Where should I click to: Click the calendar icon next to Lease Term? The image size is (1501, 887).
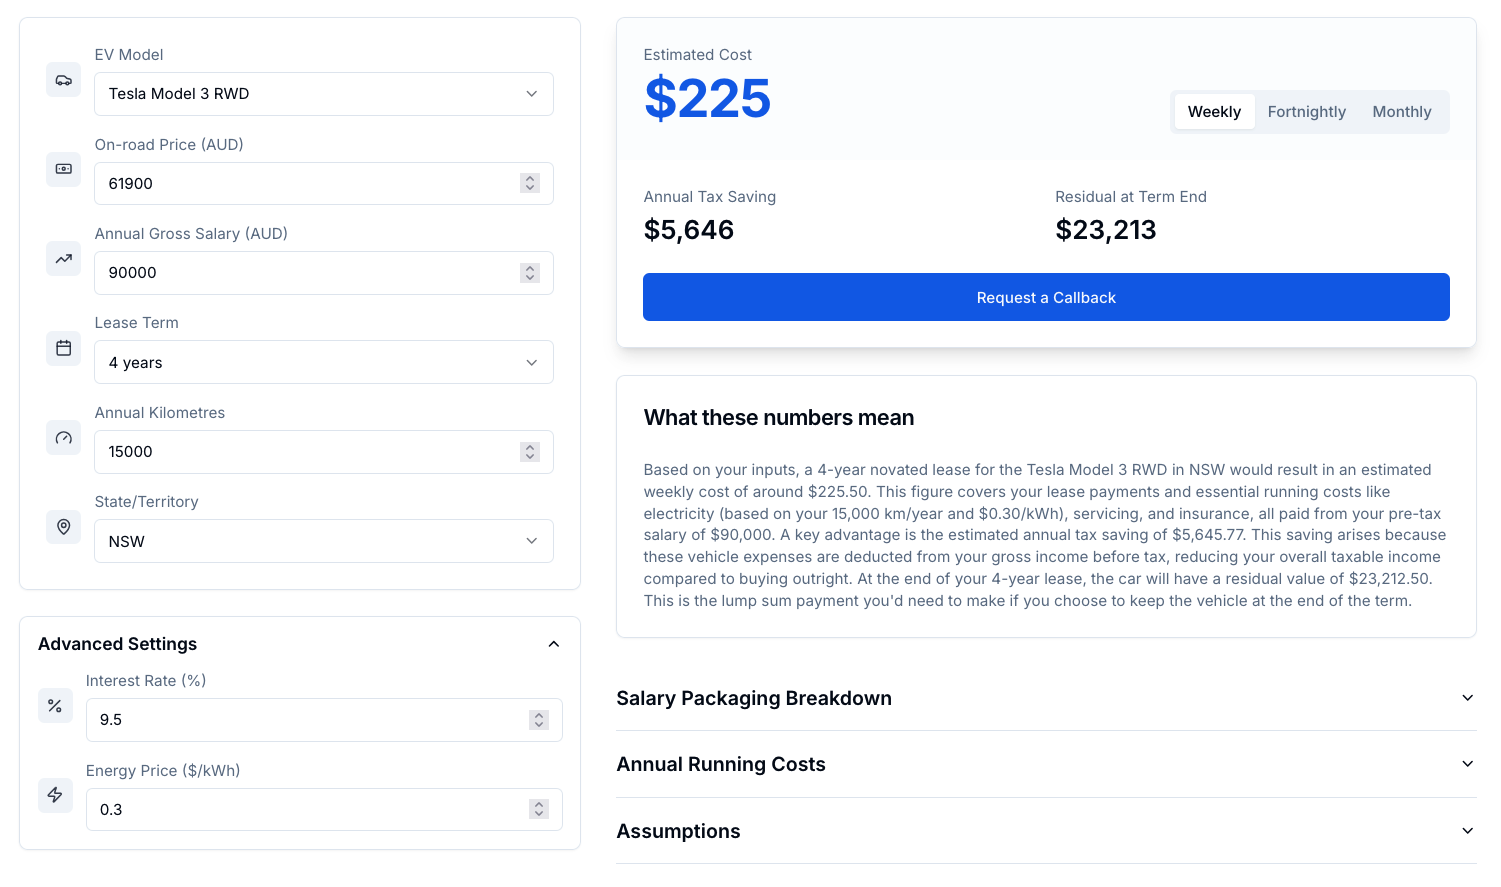[63, 348]
